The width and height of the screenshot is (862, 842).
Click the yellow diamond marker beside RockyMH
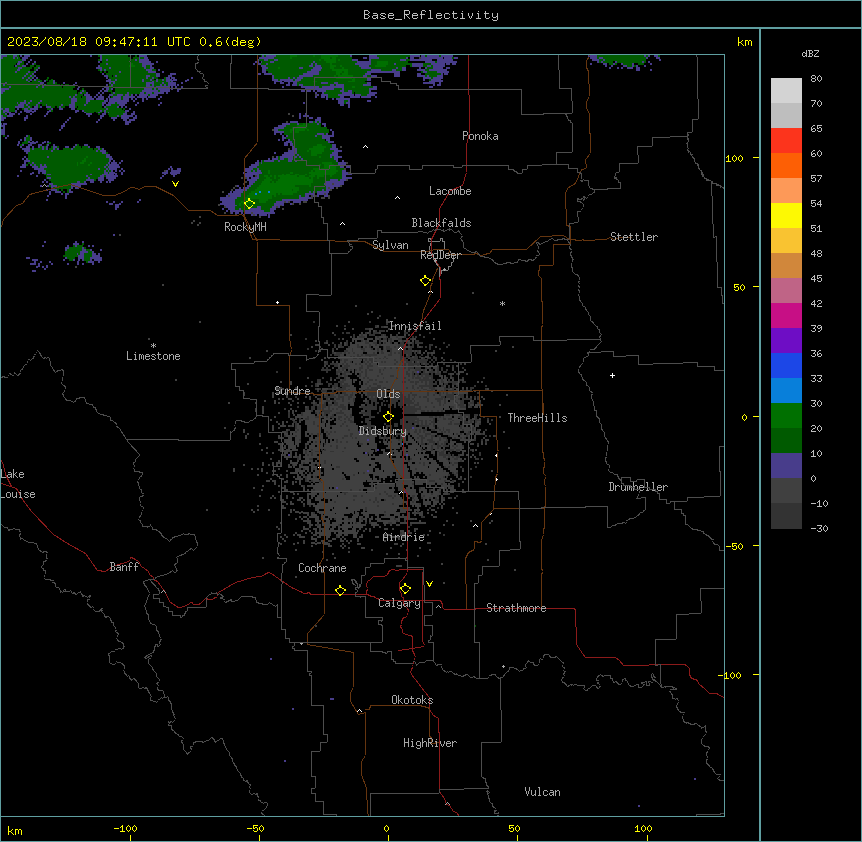(249, 204)
